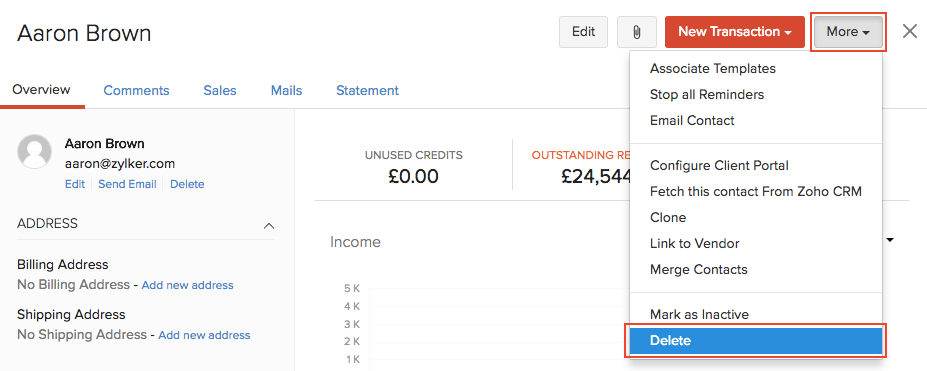Click Aaron Brown's profile avatar
Screen dimensions: 927x371
34,152
